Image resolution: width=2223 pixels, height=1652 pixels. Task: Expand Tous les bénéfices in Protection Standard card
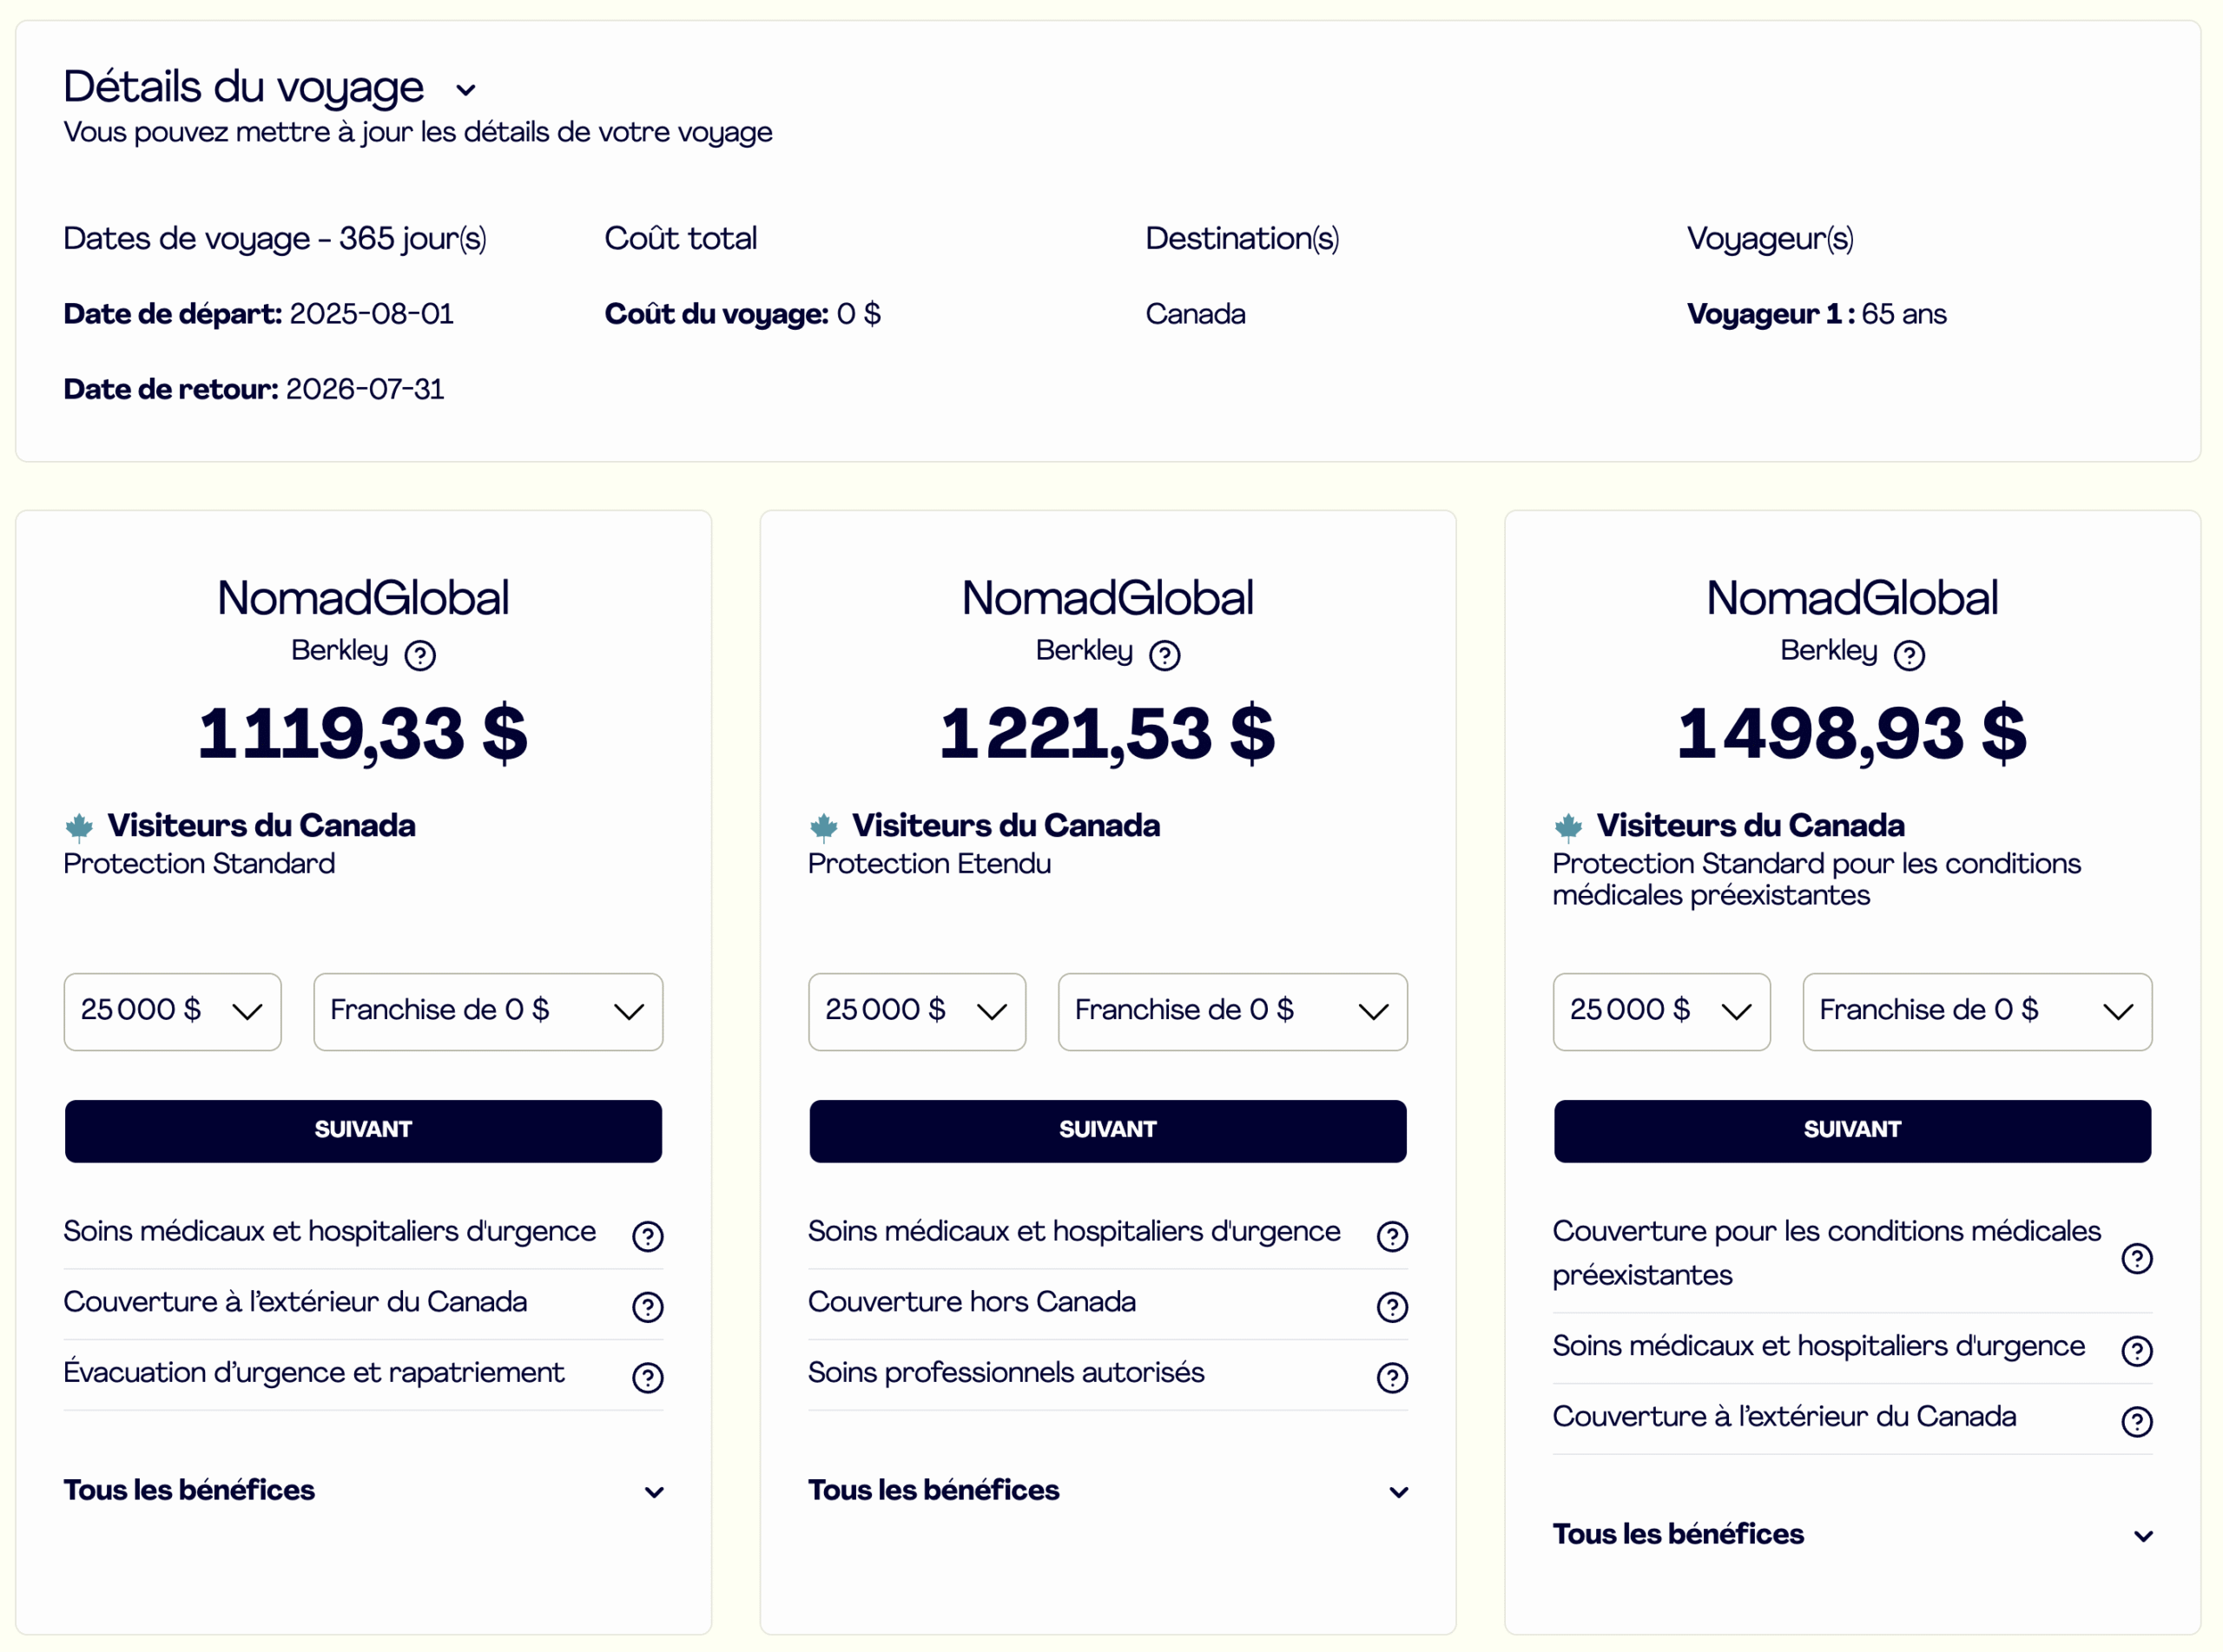pyautogui.click(x=364, y=1490)
